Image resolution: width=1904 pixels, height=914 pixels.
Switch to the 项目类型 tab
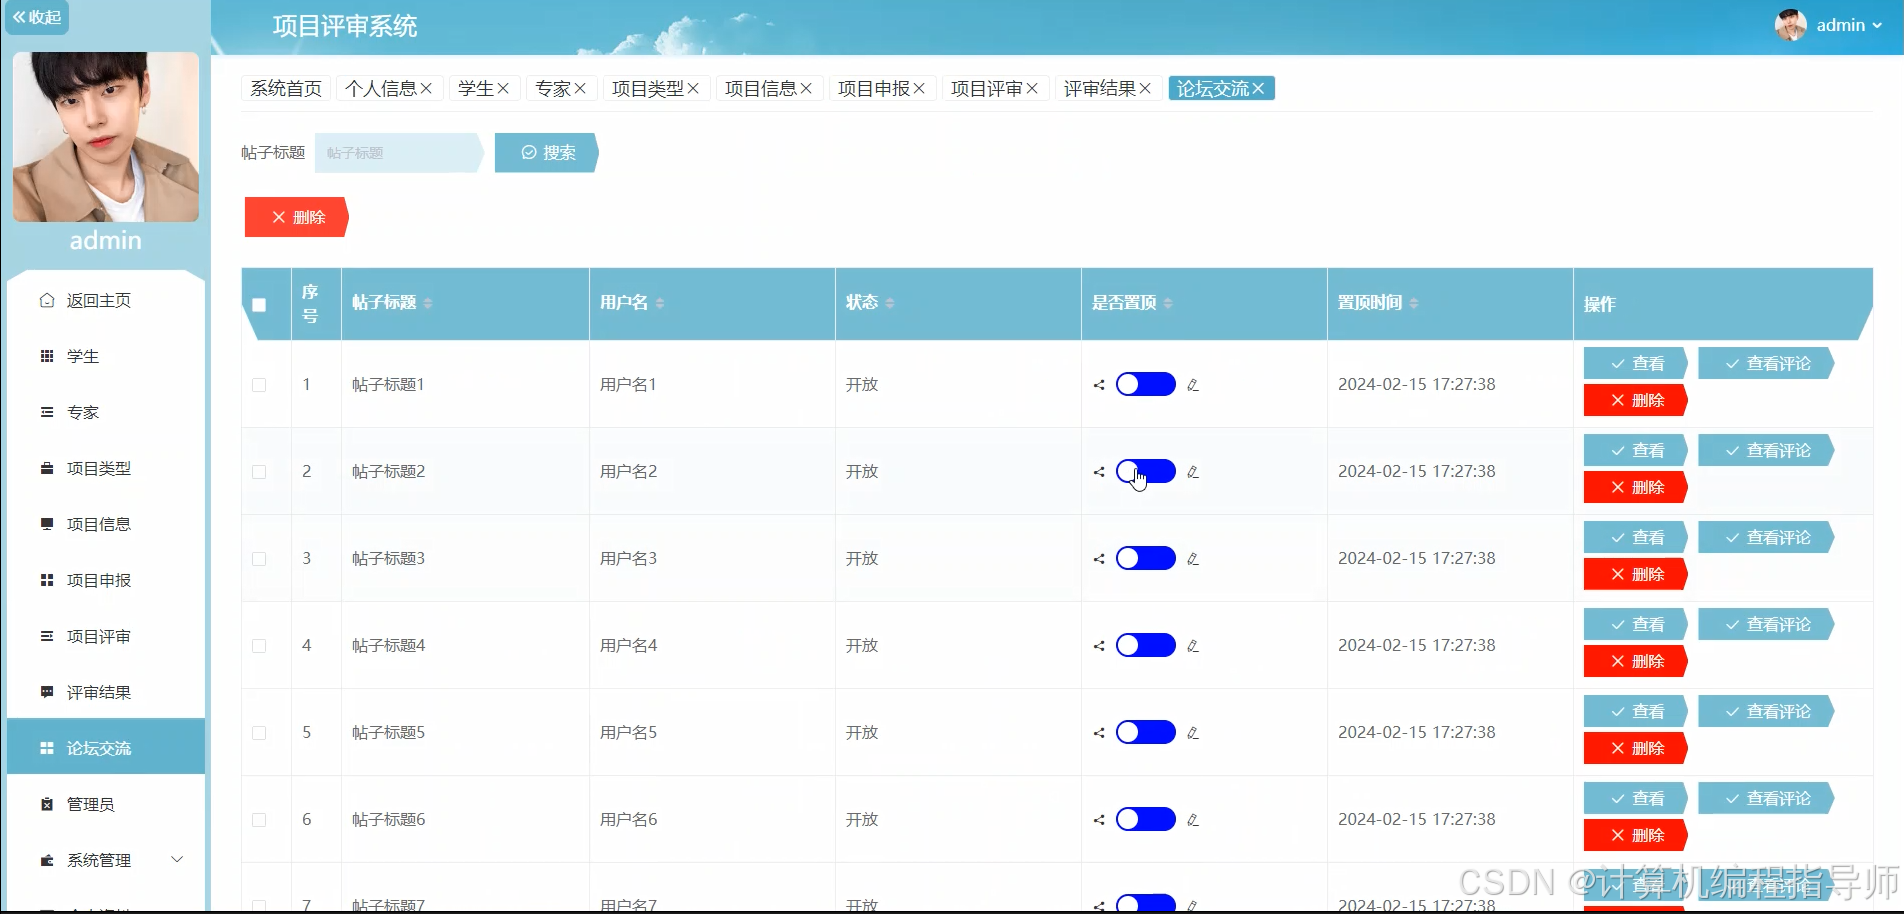(647, 89)
